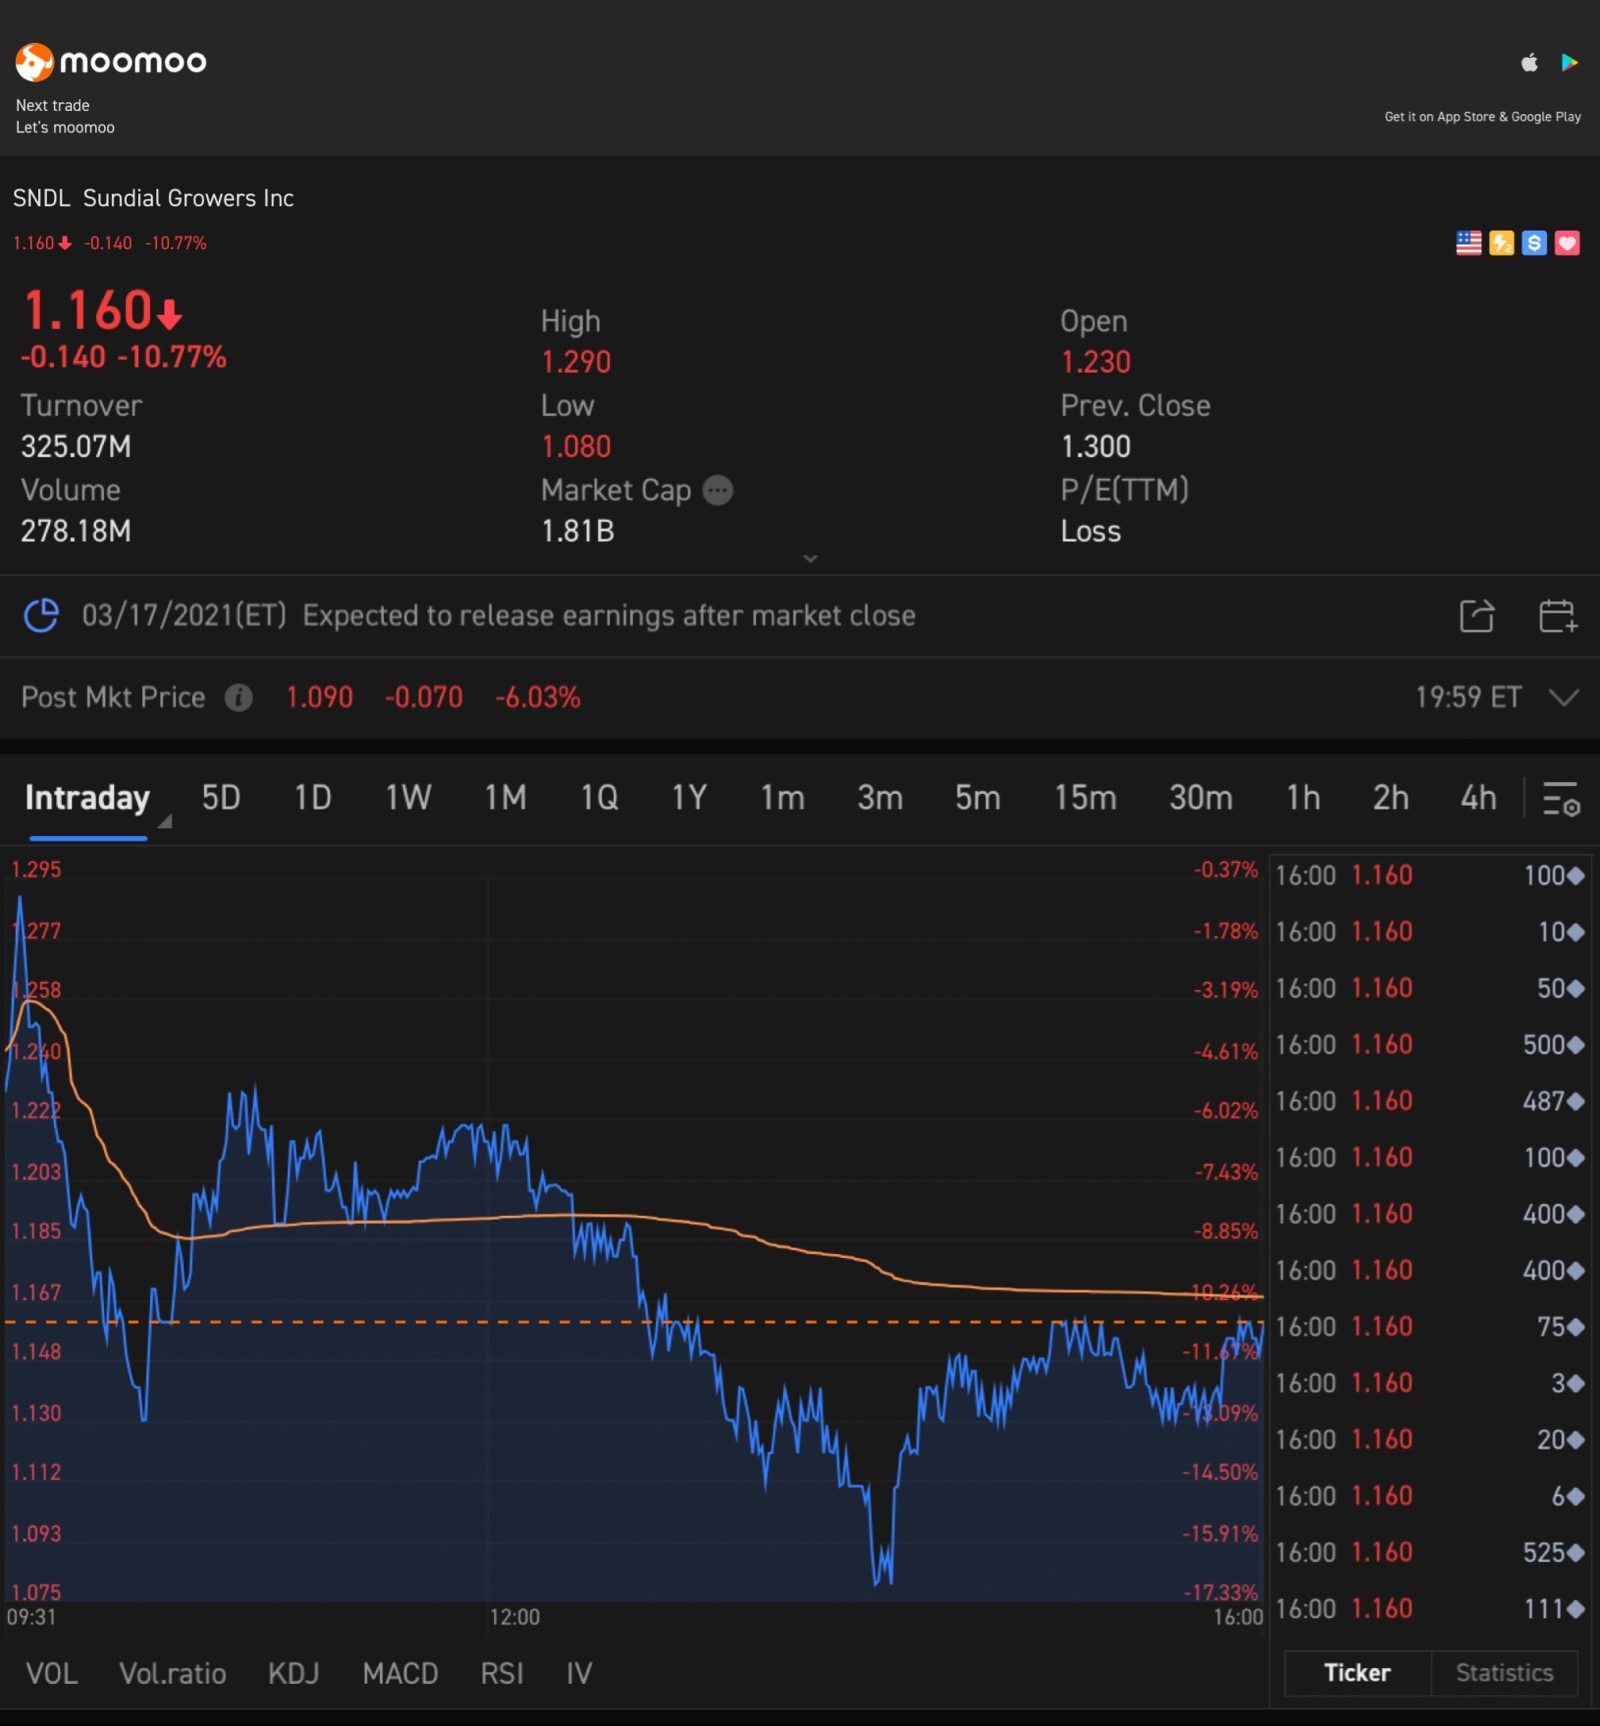1600x1726 pixels.
Task: Click the 1.300 previous close value
Action: [1095, 447]
